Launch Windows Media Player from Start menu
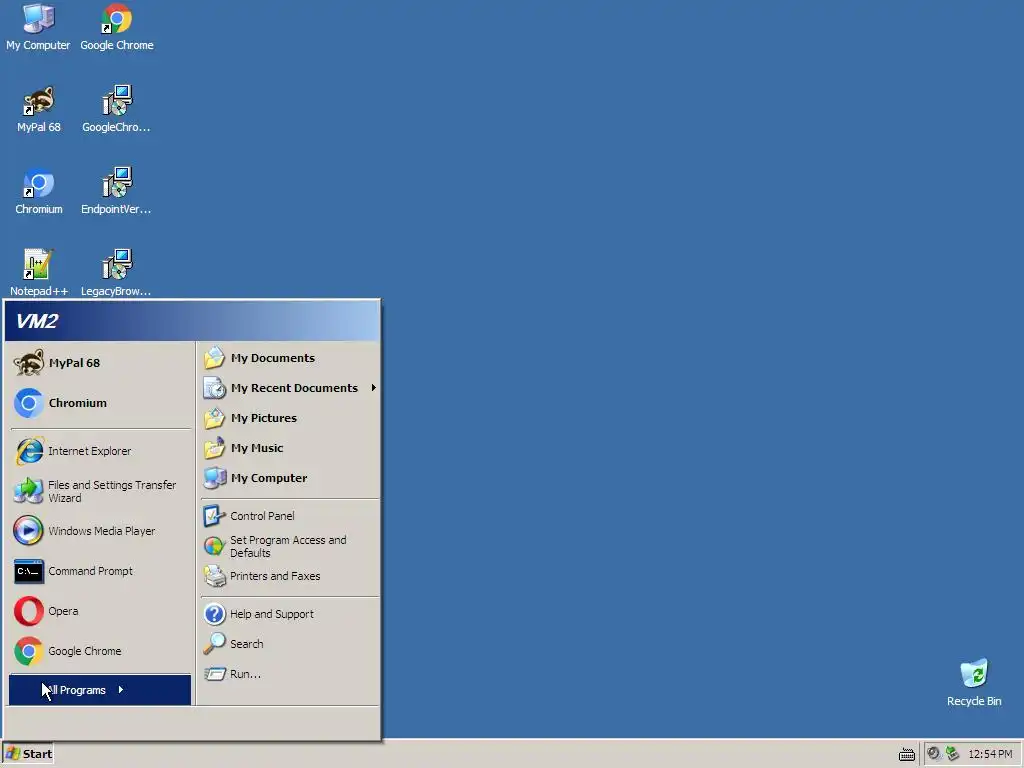 [x=101, y=531]
